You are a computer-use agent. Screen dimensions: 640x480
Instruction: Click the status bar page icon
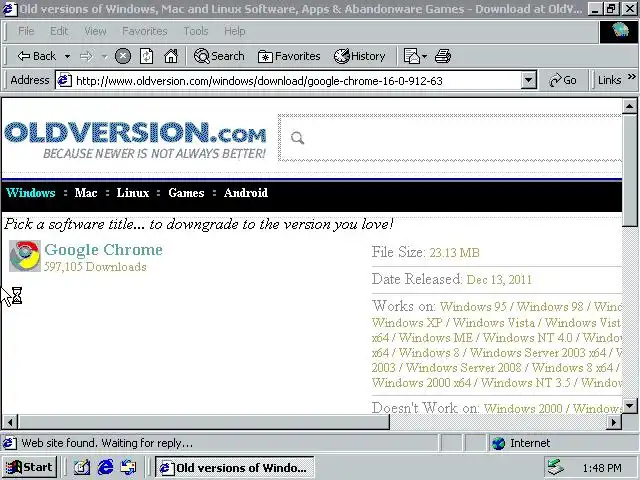click(x=10, y=443)
